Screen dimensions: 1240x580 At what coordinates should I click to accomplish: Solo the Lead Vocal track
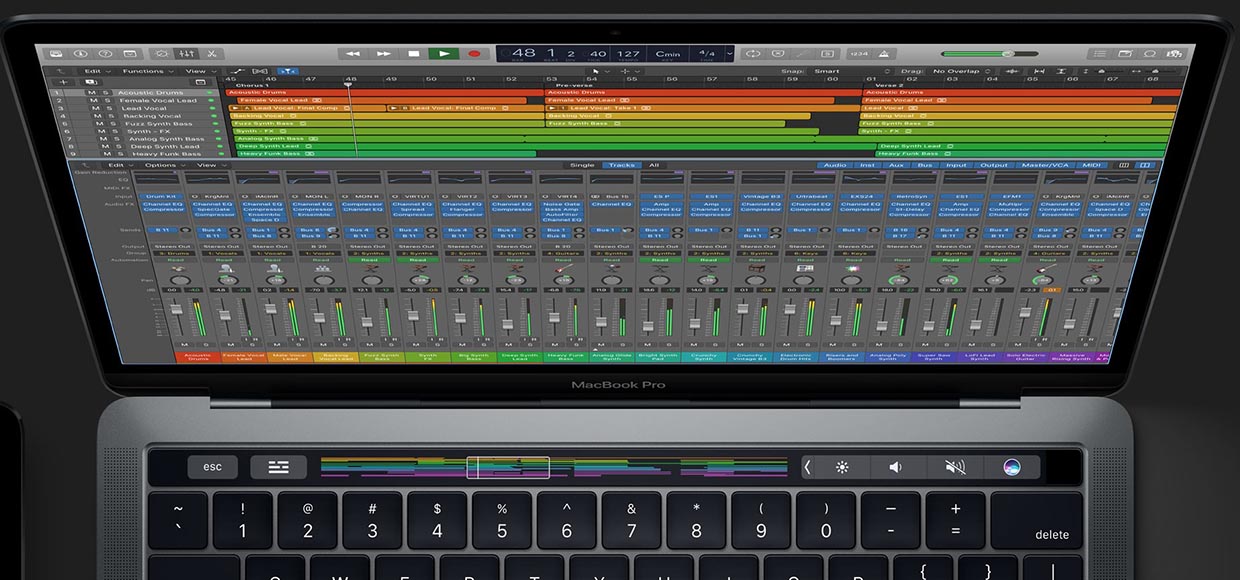pyautogui.click(x=109, y=108)
